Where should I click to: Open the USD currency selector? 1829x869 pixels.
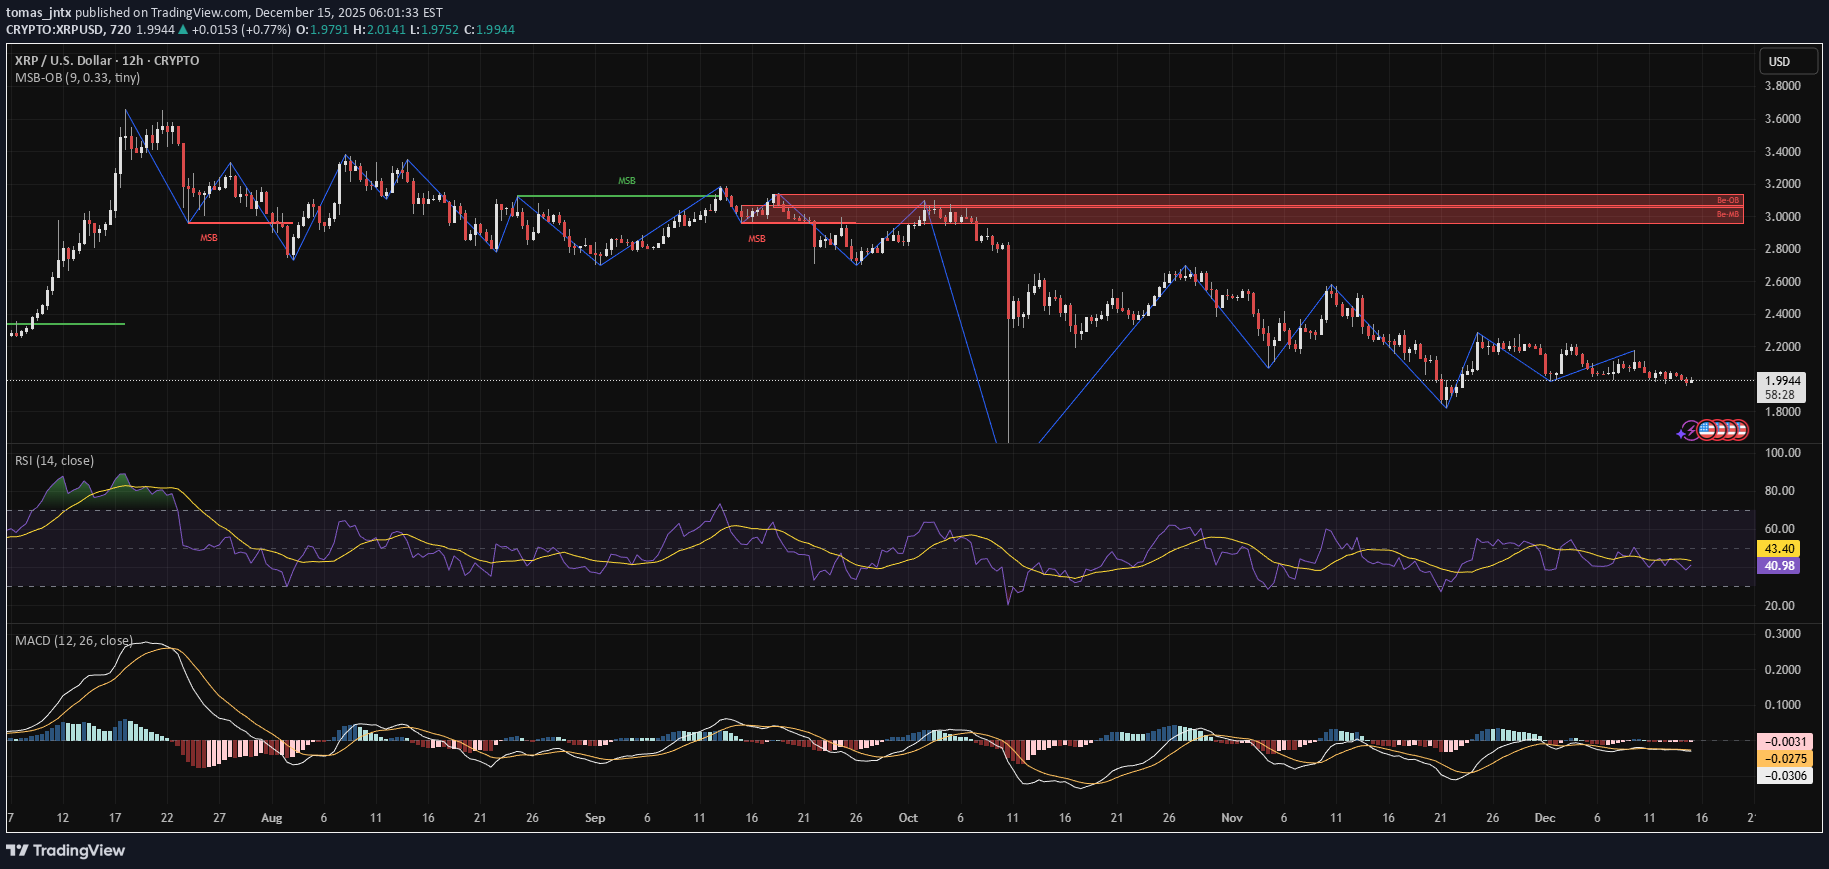pos(1787,62)
